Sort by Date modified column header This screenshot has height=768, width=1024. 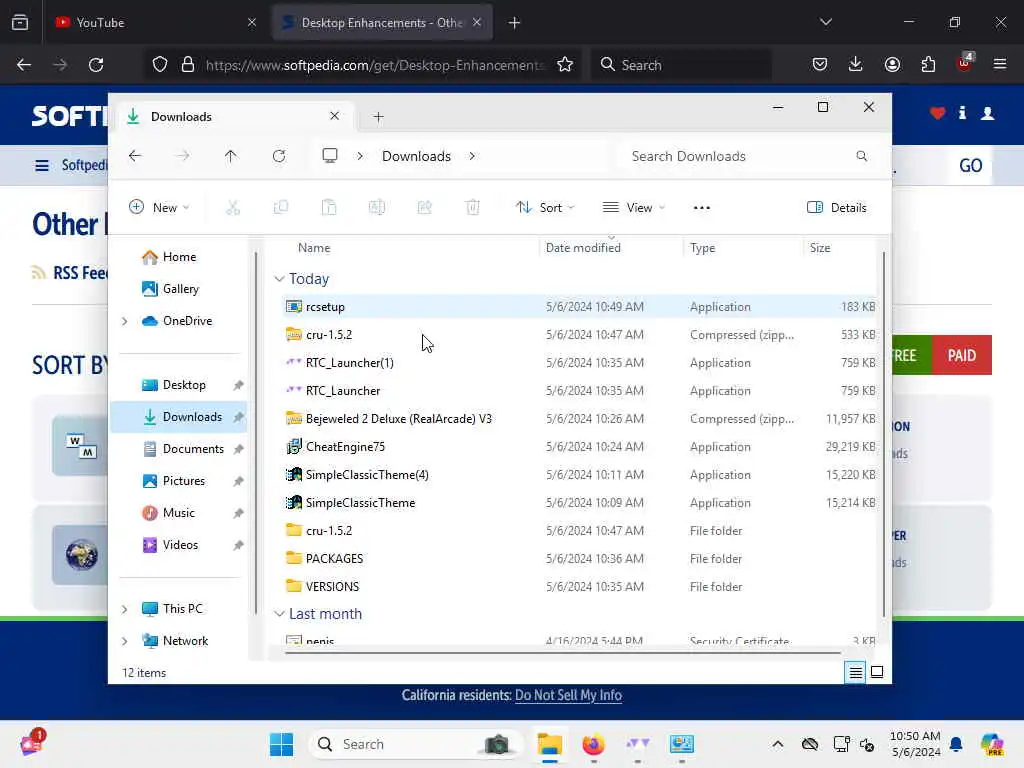tap(583, 248)
